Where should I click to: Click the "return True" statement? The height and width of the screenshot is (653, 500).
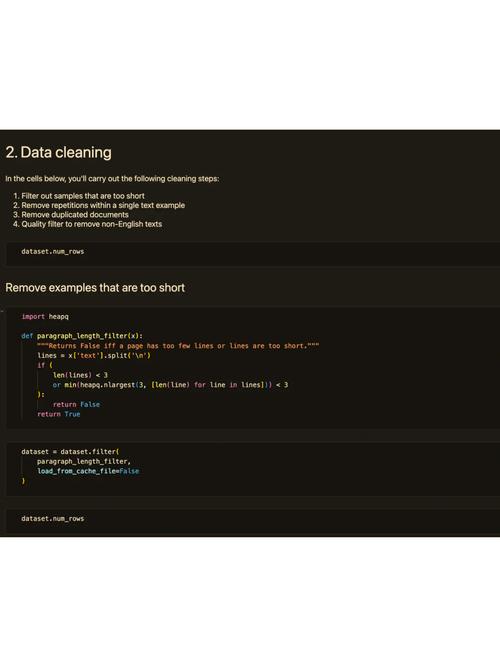tap(59, 414)
